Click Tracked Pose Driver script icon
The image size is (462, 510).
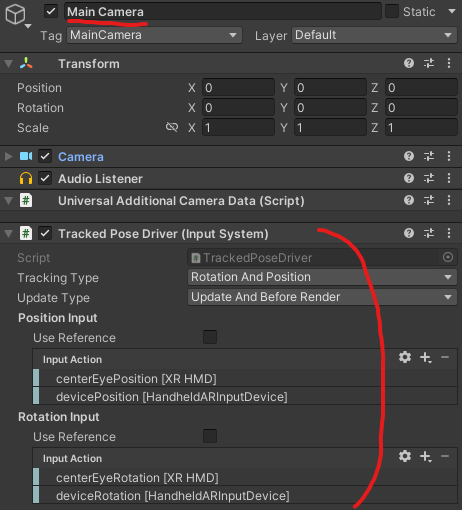click(26, 233)
